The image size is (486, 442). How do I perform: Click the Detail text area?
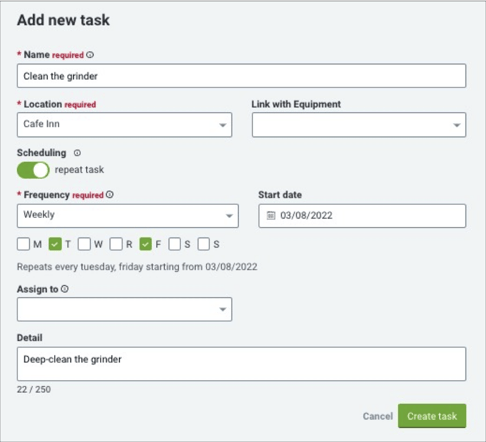point(241,364)
